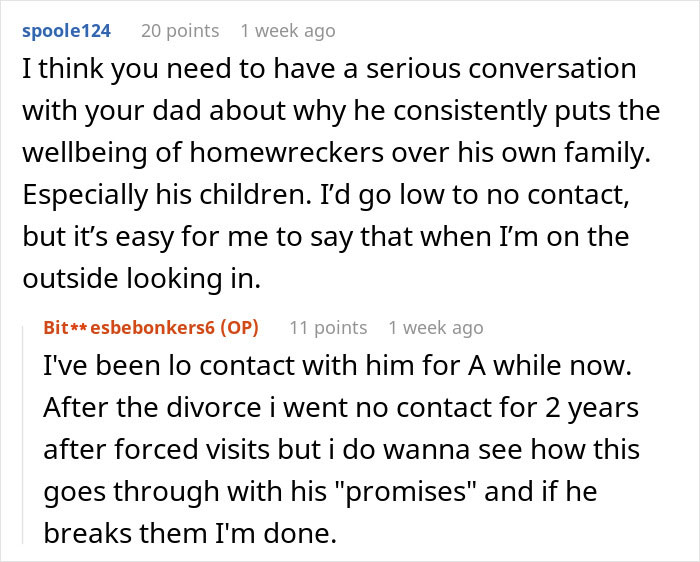Click the phrase "After the divorce" in the reply
This screenshot has width=700, height=562.
point(127,408)
